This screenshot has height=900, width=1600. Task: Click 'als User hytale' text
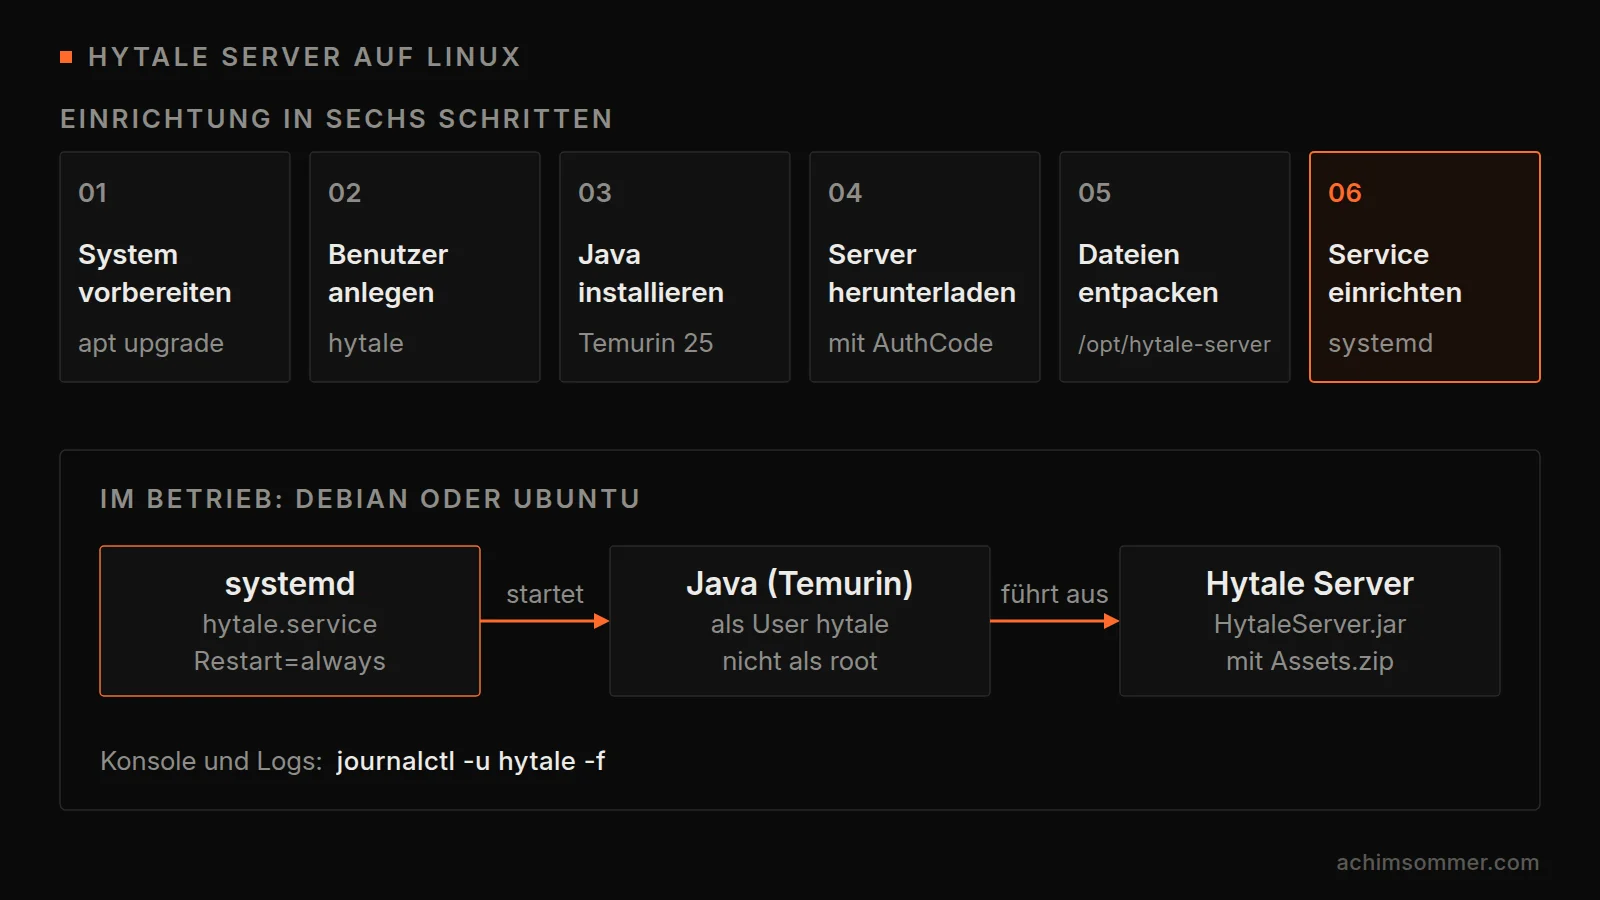click(800, 624)
